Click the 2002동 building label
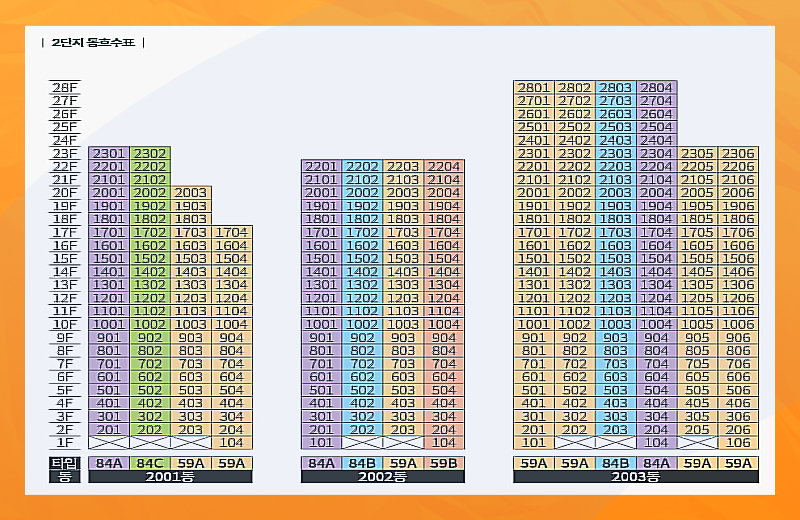This screenshot has height=520, width=800. (383, 477)
